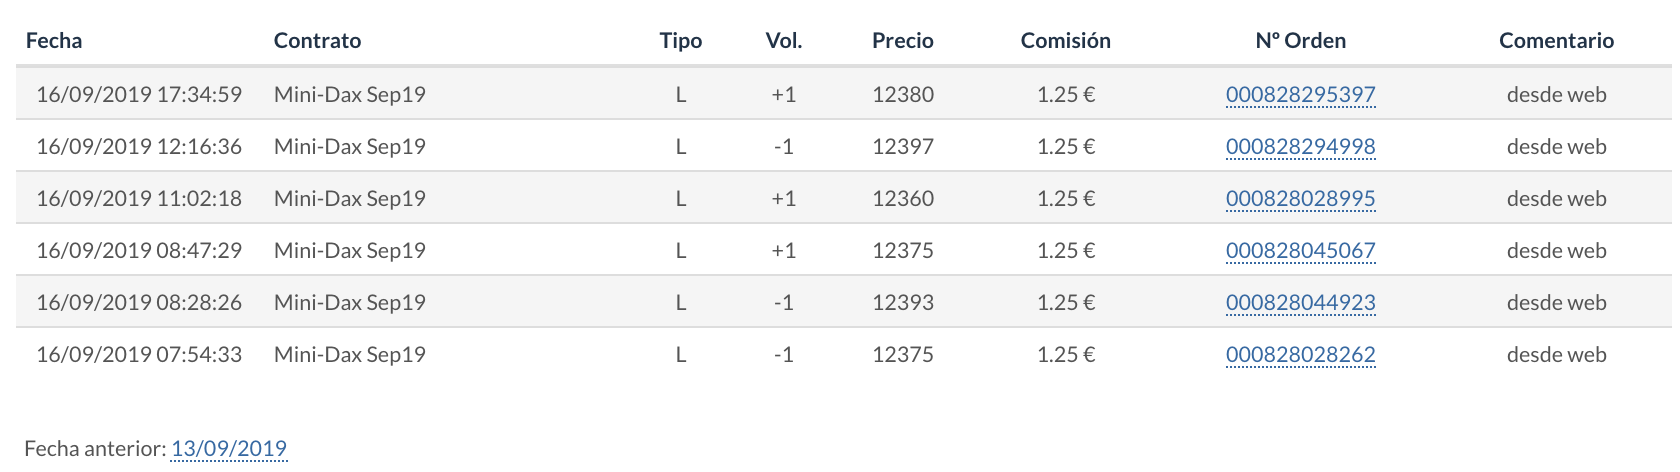Click the Contrato column header
Viewport: 1680px width, 472px height.
coord(317,41)
